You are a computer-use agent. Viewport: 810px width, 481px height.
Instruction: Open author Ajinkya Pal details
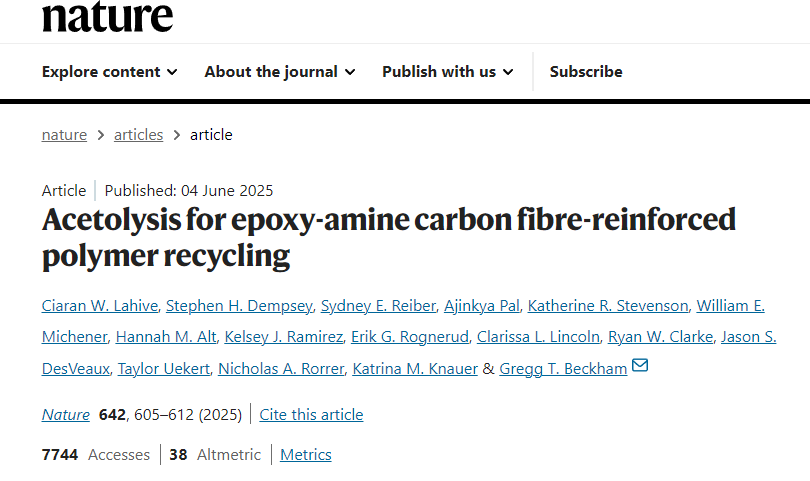[x=482, y=306]
